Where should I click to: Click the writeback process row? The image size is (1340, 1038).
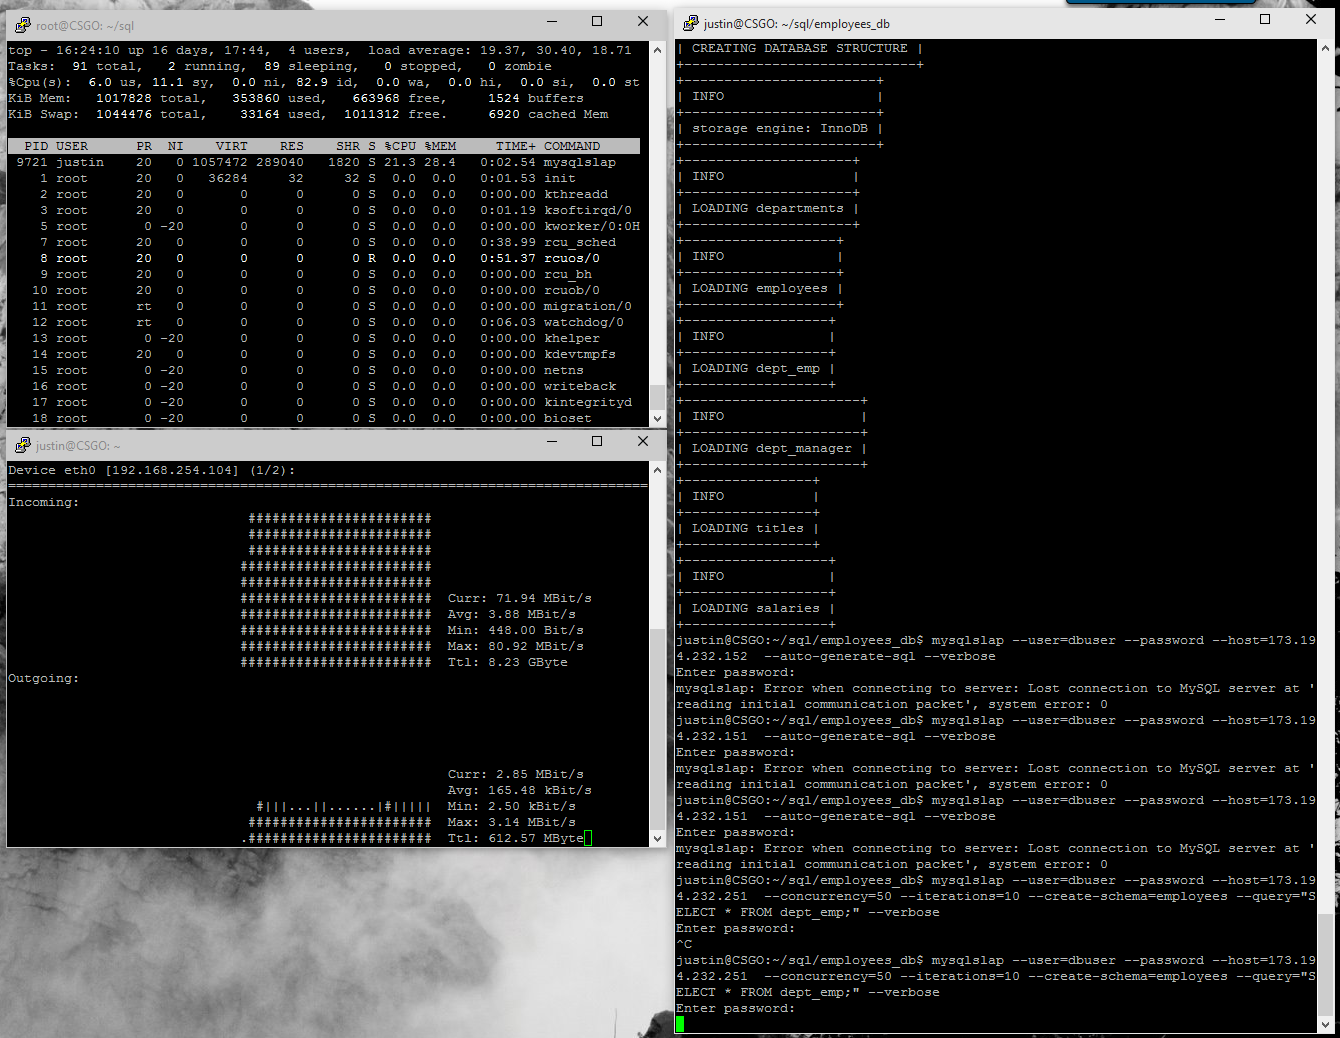click(x=324, y=386)
